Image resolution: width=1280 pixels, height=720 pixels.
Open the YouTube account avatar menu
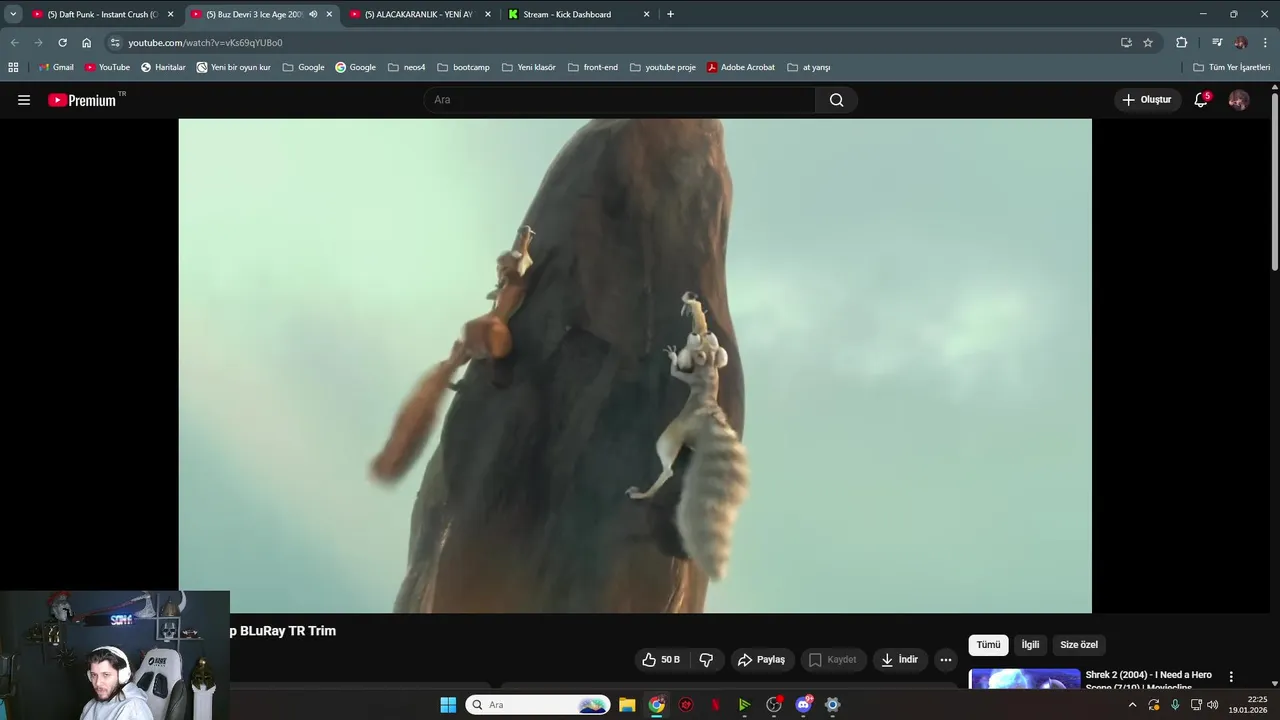[1238, 100]
